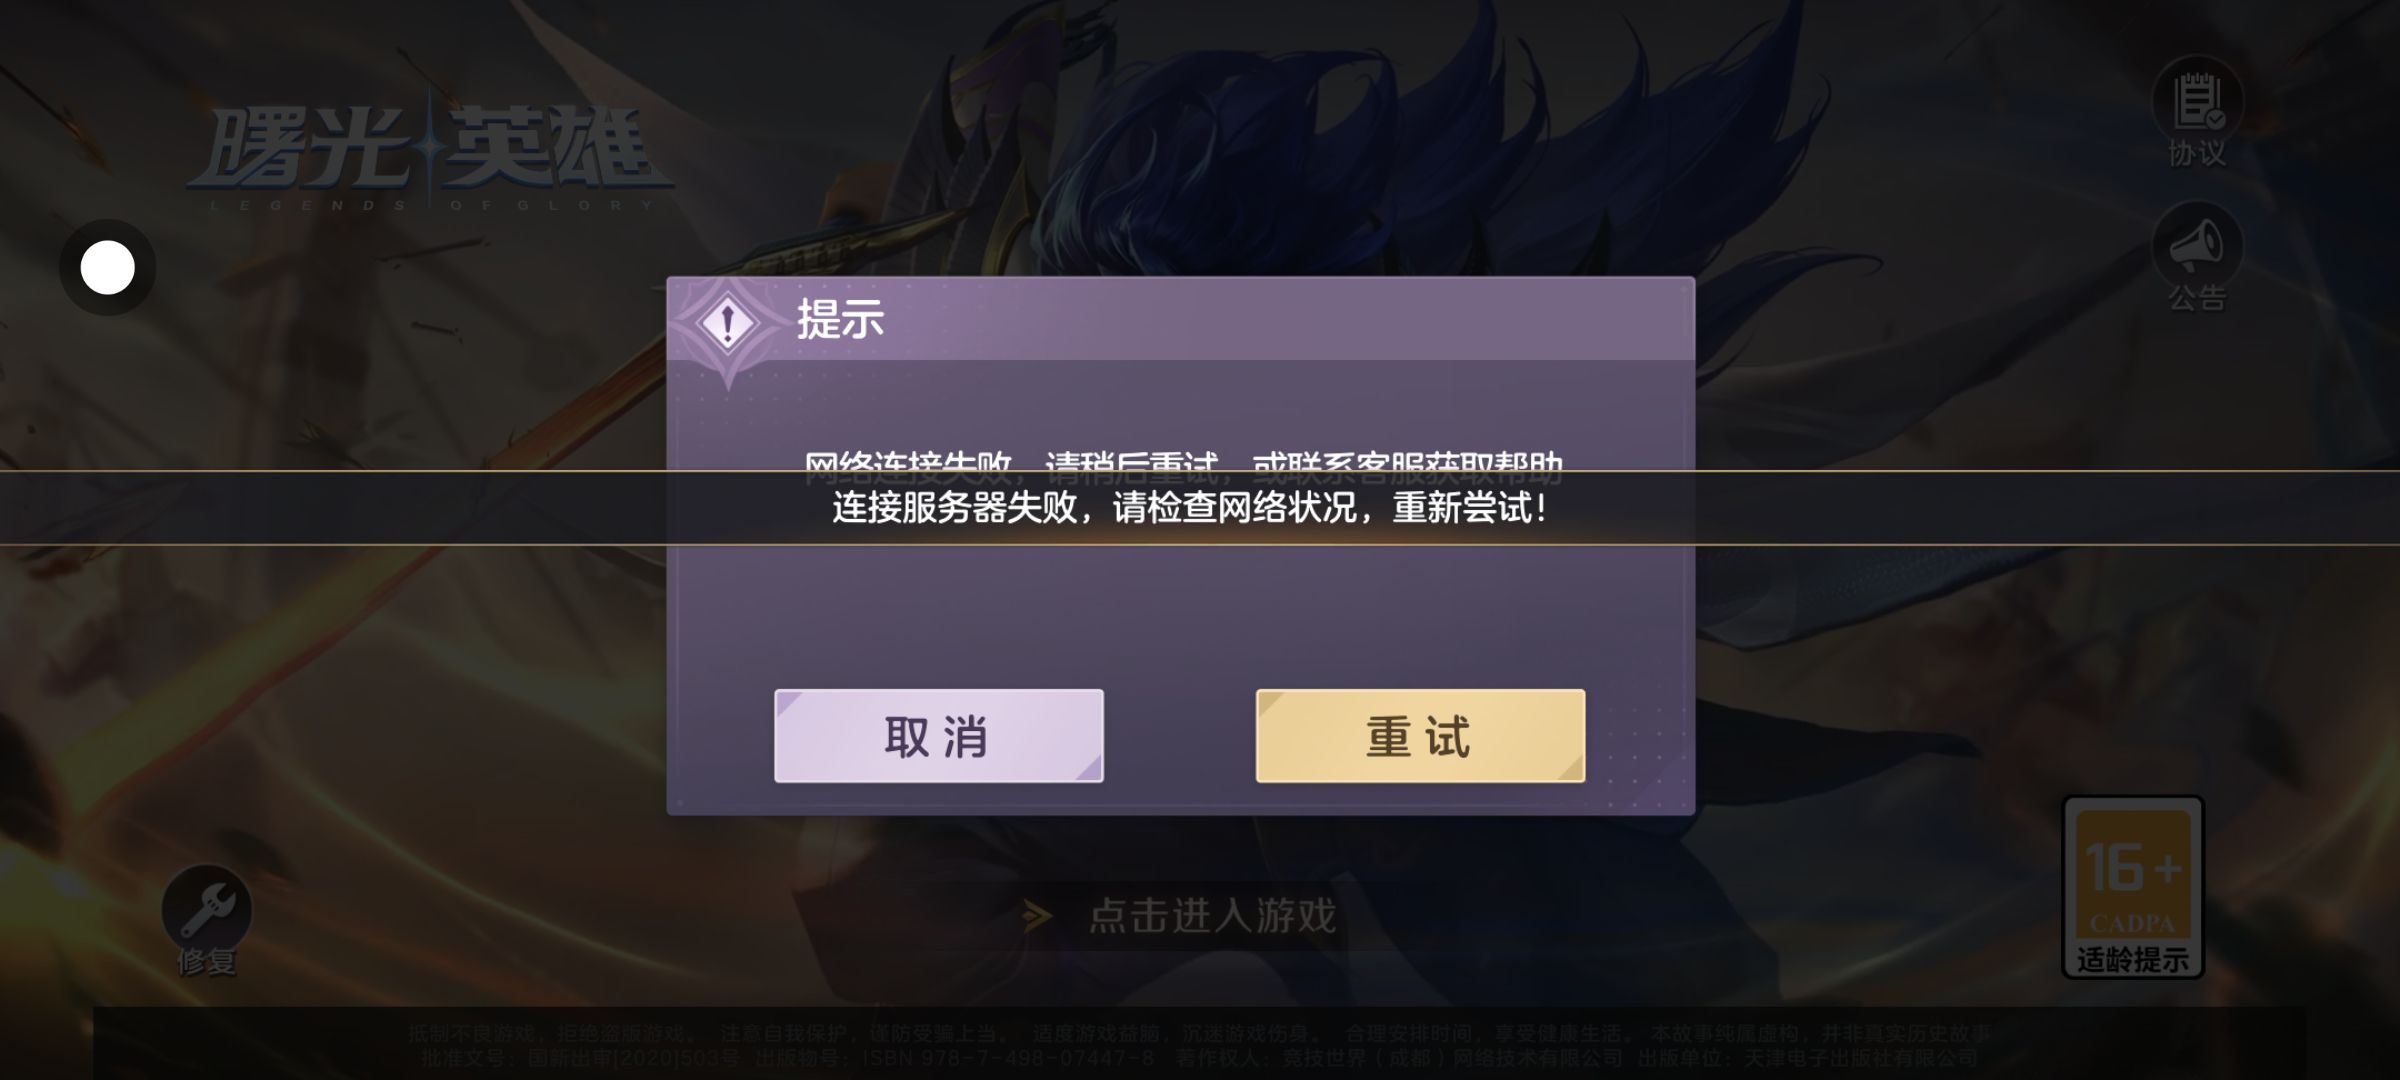Open the 协议 agreement document icon
The height and width of the screenshot is (1080, 2400).
pyautogui.click(x=2197, y=100)
